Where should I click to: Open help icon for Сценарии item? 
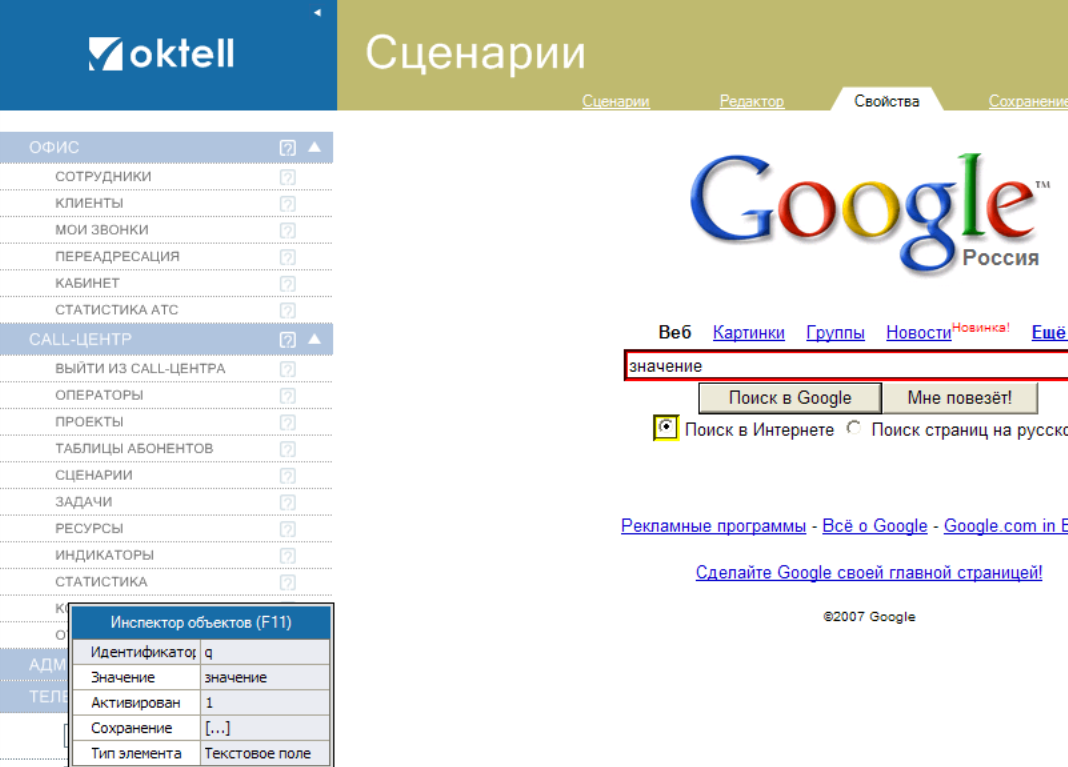[x=288, y=476]
